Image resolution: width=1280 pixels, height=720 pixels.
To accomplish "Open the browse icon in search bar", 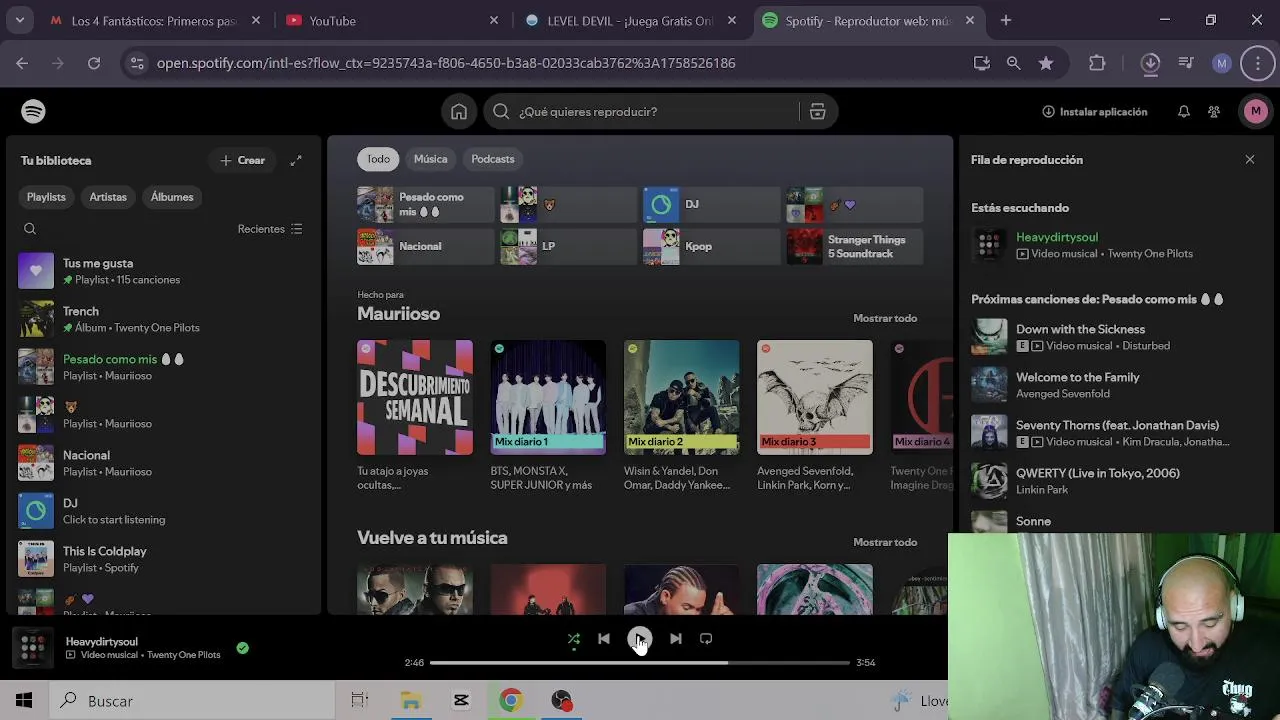I will tap(817, 112).
